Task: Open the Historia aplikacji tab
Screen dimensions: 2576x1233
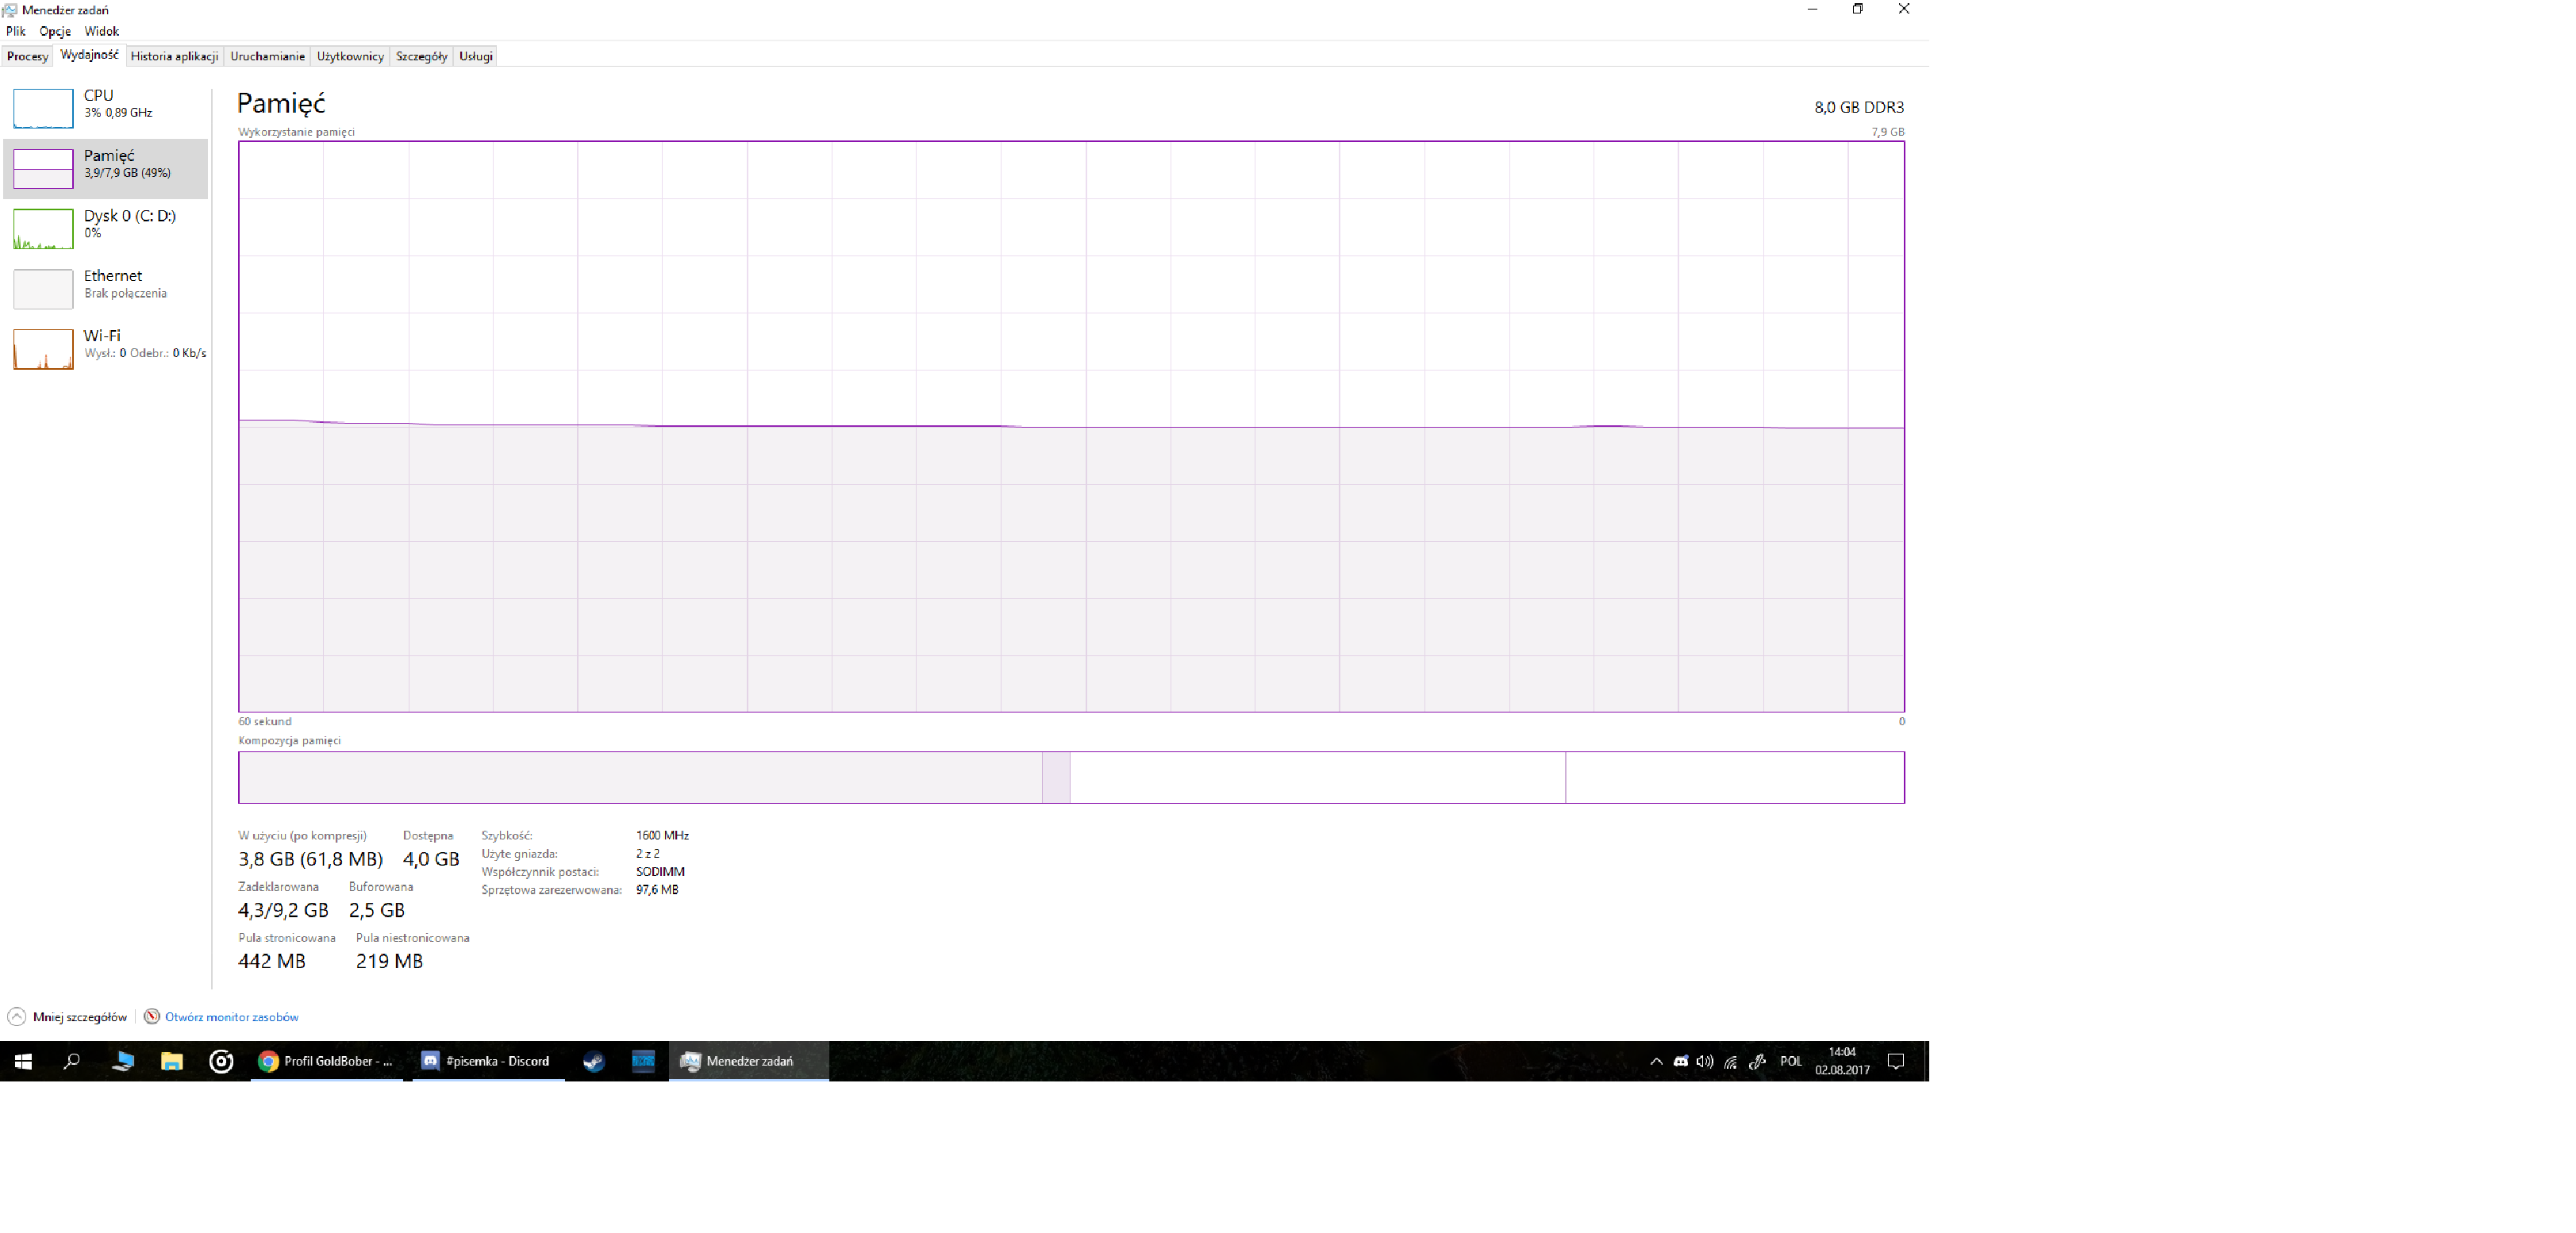Action: [174, 56]
